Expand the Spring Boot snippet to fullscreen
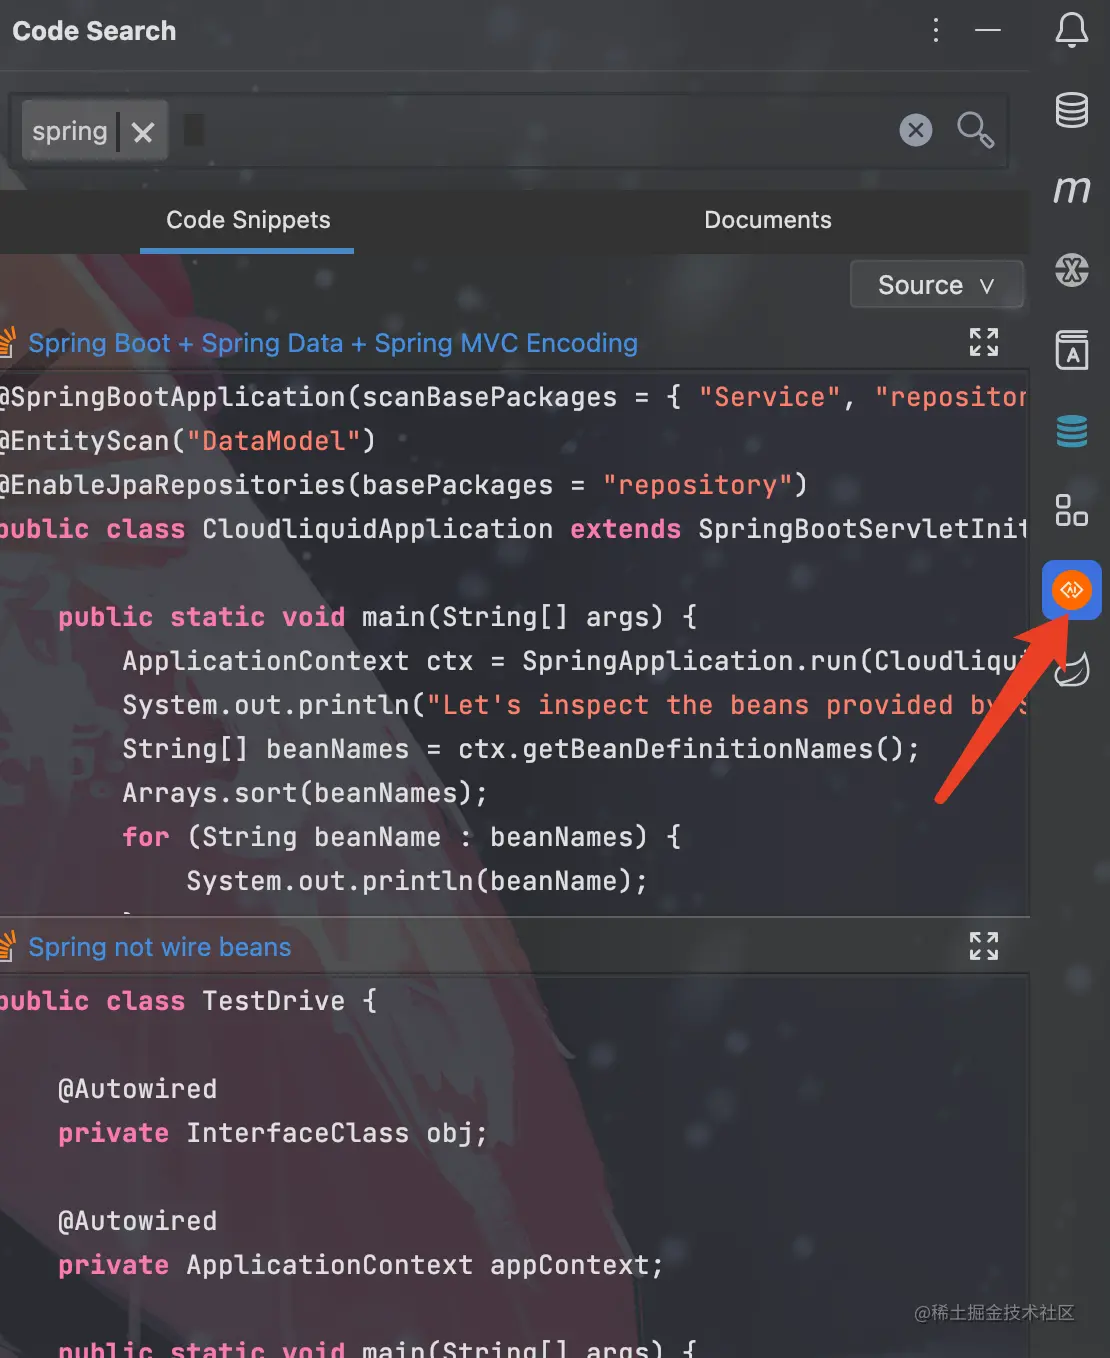The height and width of the screenshot is (1358, 1110). [x=984, y=342]
